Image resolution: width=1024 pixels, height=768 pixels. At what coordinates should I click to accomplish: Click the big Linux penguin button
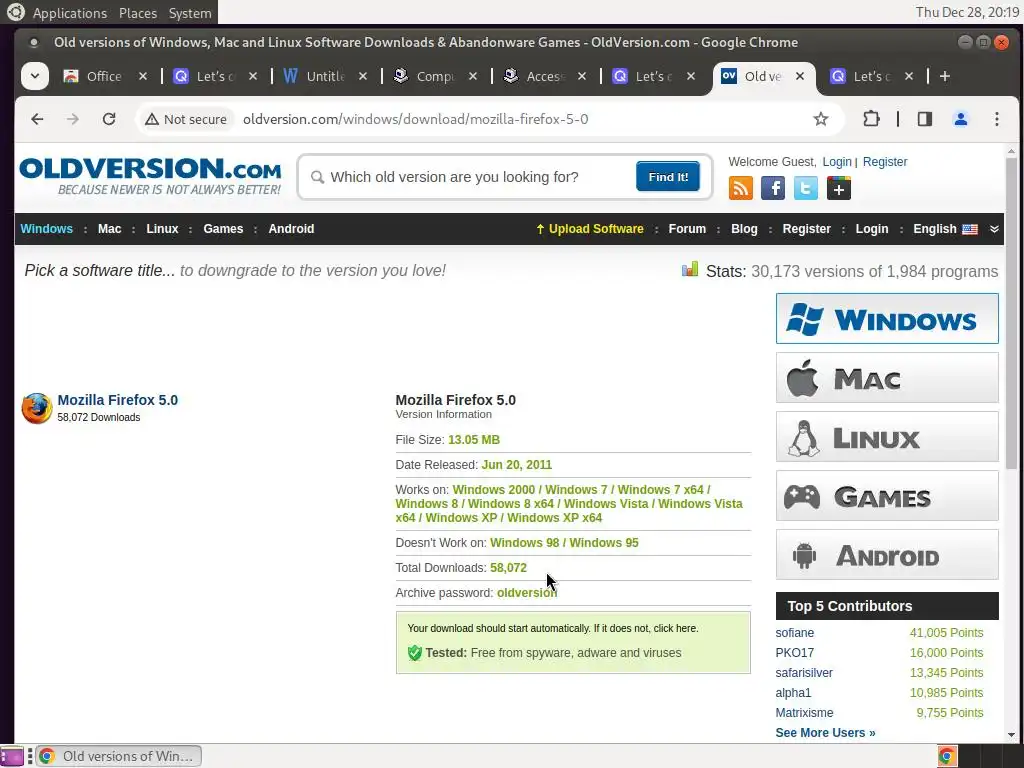click(887, 437)
